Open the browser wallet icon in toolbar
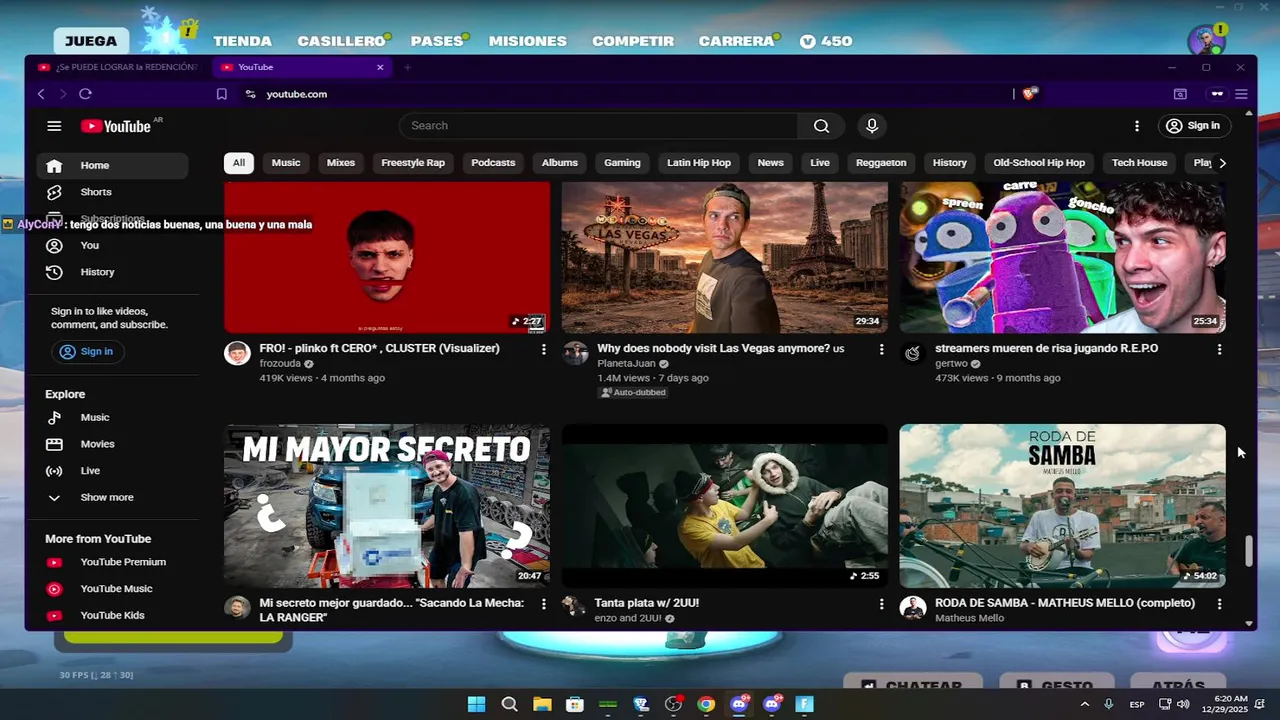The height and width of the screenshot is (720, 1280). (1180, 94)
